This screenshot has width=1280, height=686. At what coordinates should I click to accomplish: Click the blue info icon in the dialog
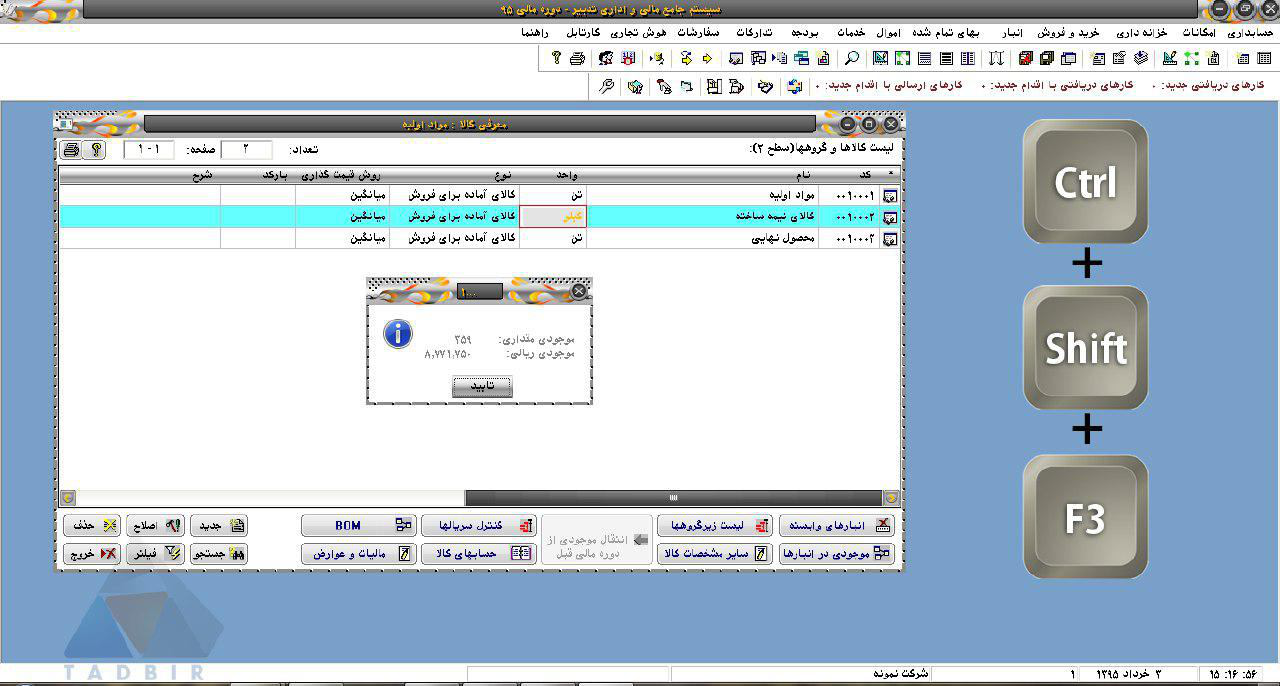pos(398,334)
